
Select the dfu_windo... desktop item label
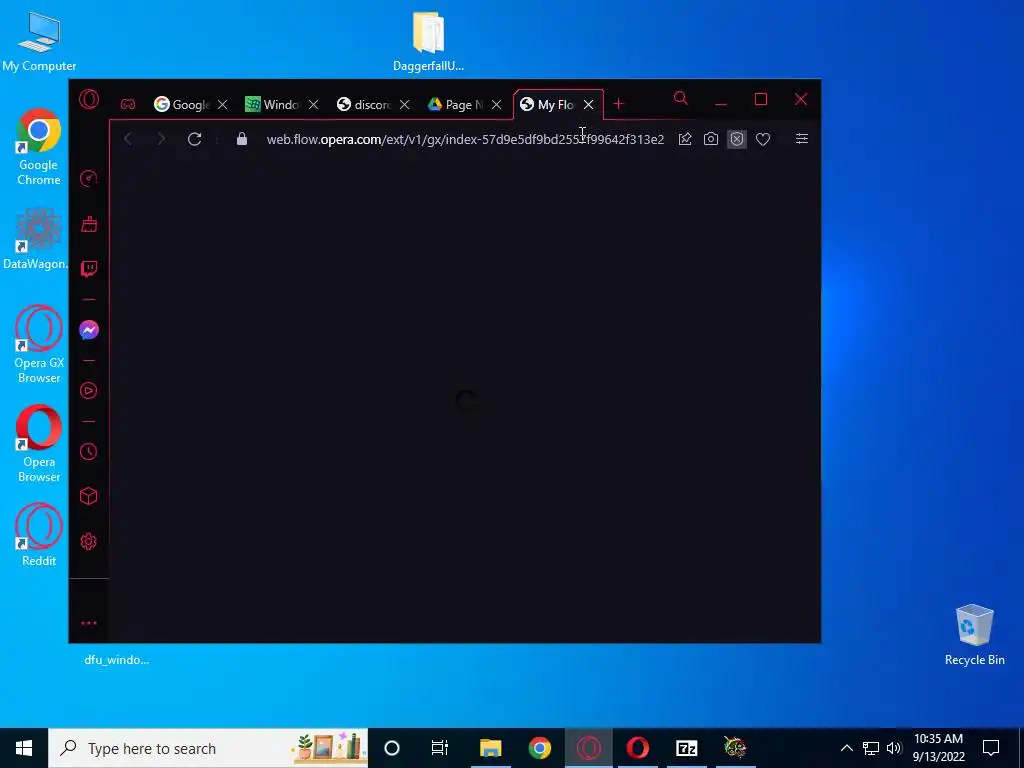pyautogui.click(x=116, y=660)
